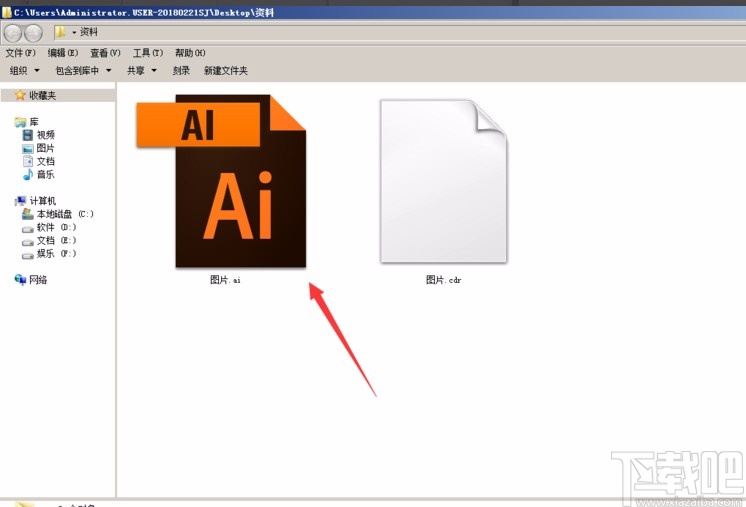Screen dimensions: 746x507
Task: Click the 文档 (E:) drive icon
Action: [28, 242]
